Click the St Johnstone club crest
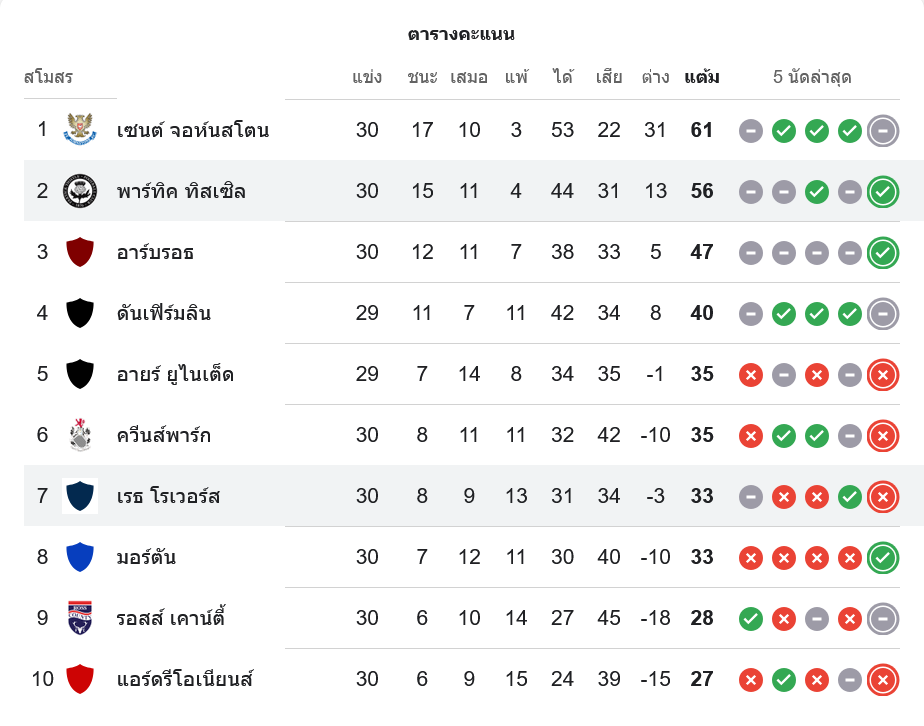Screen dimensions: 924x726 tap(80, 130)
